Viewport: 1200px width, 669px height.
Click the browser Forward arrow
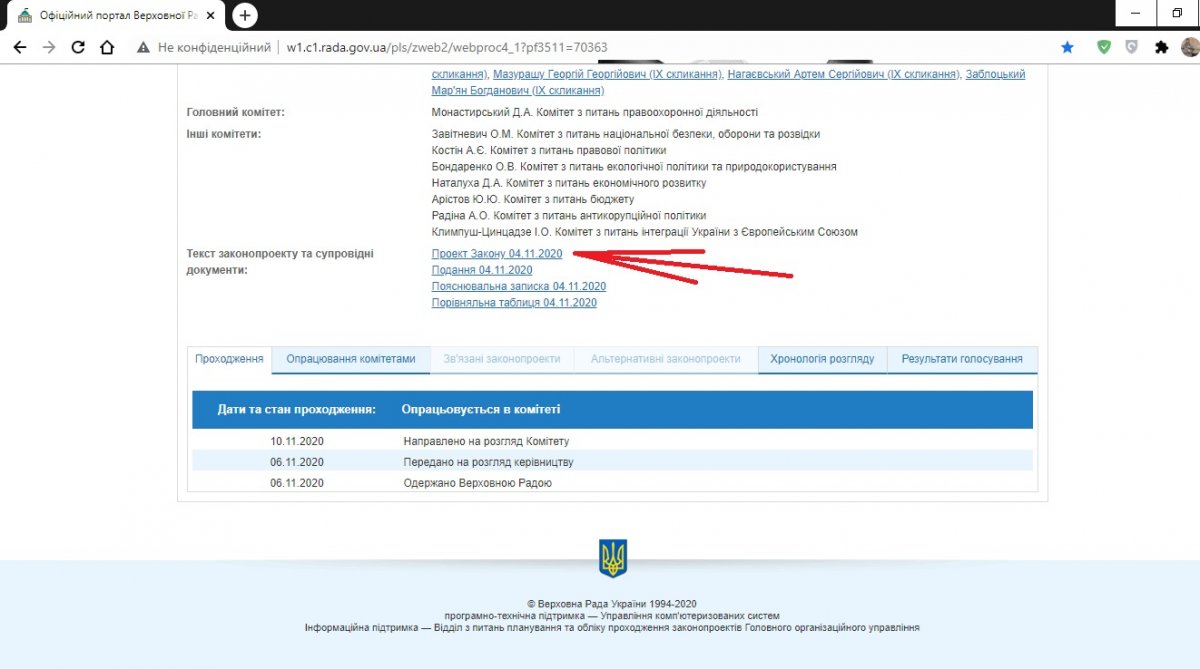49,47
